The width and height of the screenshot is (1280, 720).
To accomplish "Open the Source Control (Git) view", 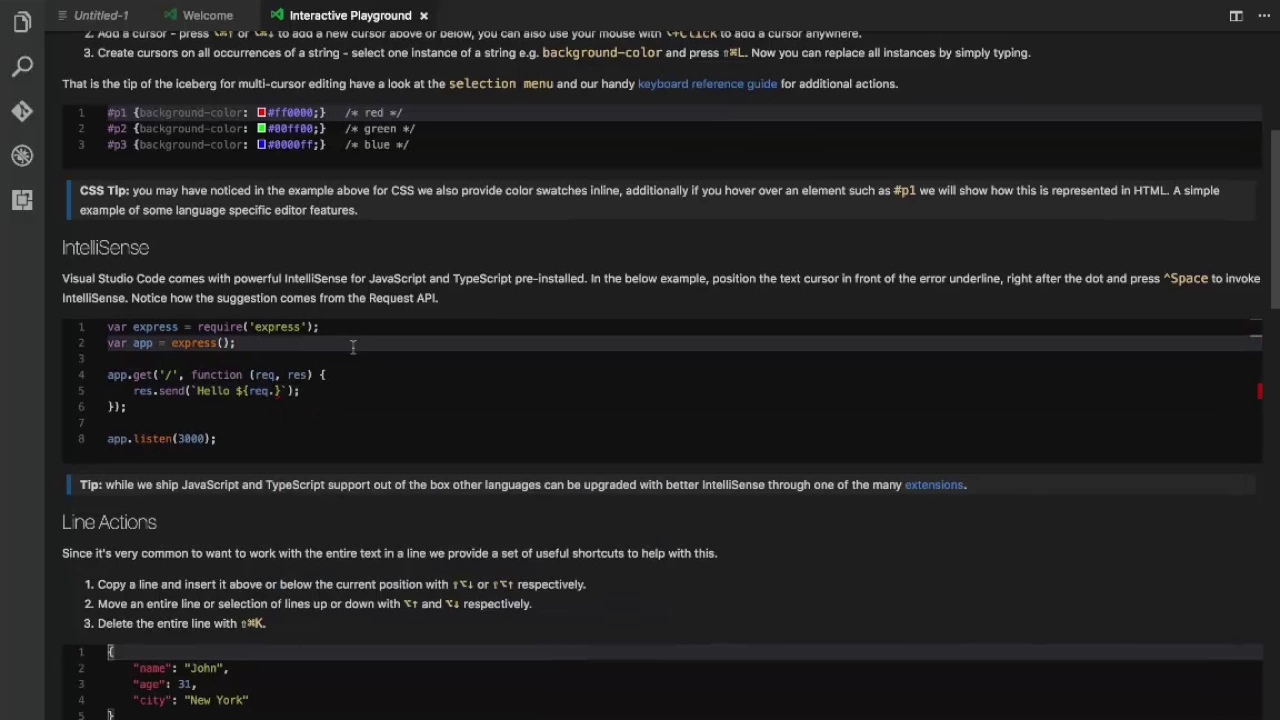I will click(22, 111).
